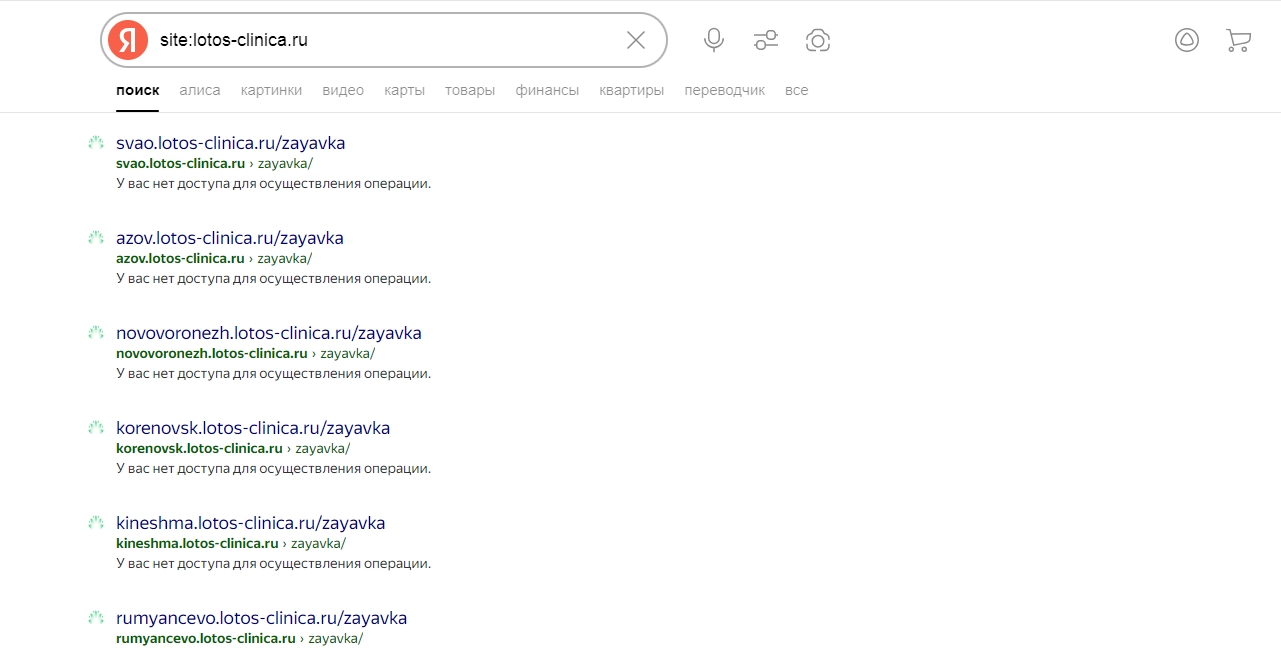The height and width of the screenshot is (651, 1281).
Task: Open azov.lotos-clinica.ru/zayavka result title
Action: click(230, 238)
